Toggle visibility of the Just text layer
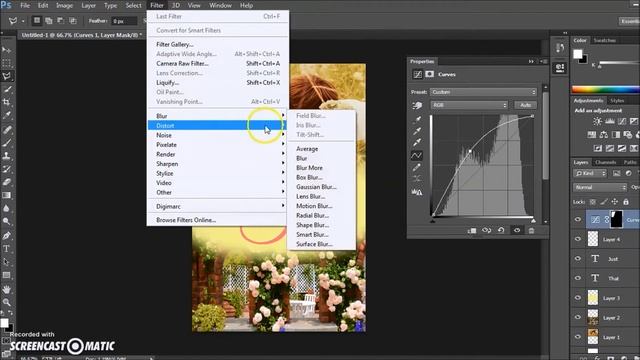Viewport: 640px width, 360px height. click(x=578, y=259)
